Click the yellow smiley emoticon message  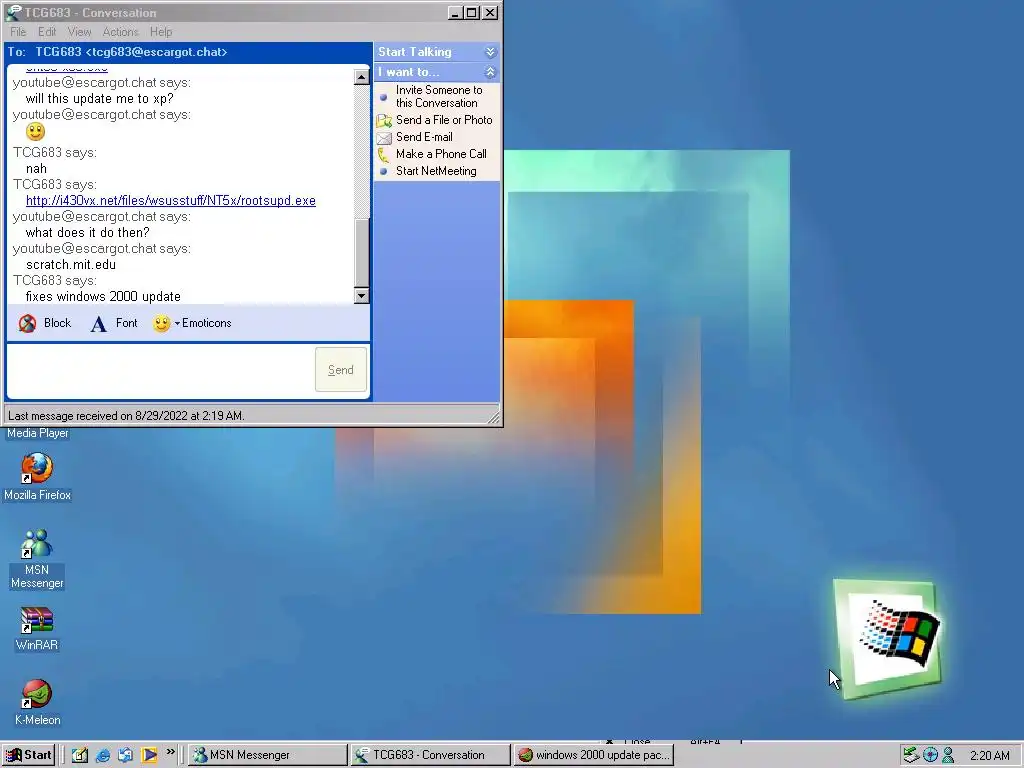(35, 132)
